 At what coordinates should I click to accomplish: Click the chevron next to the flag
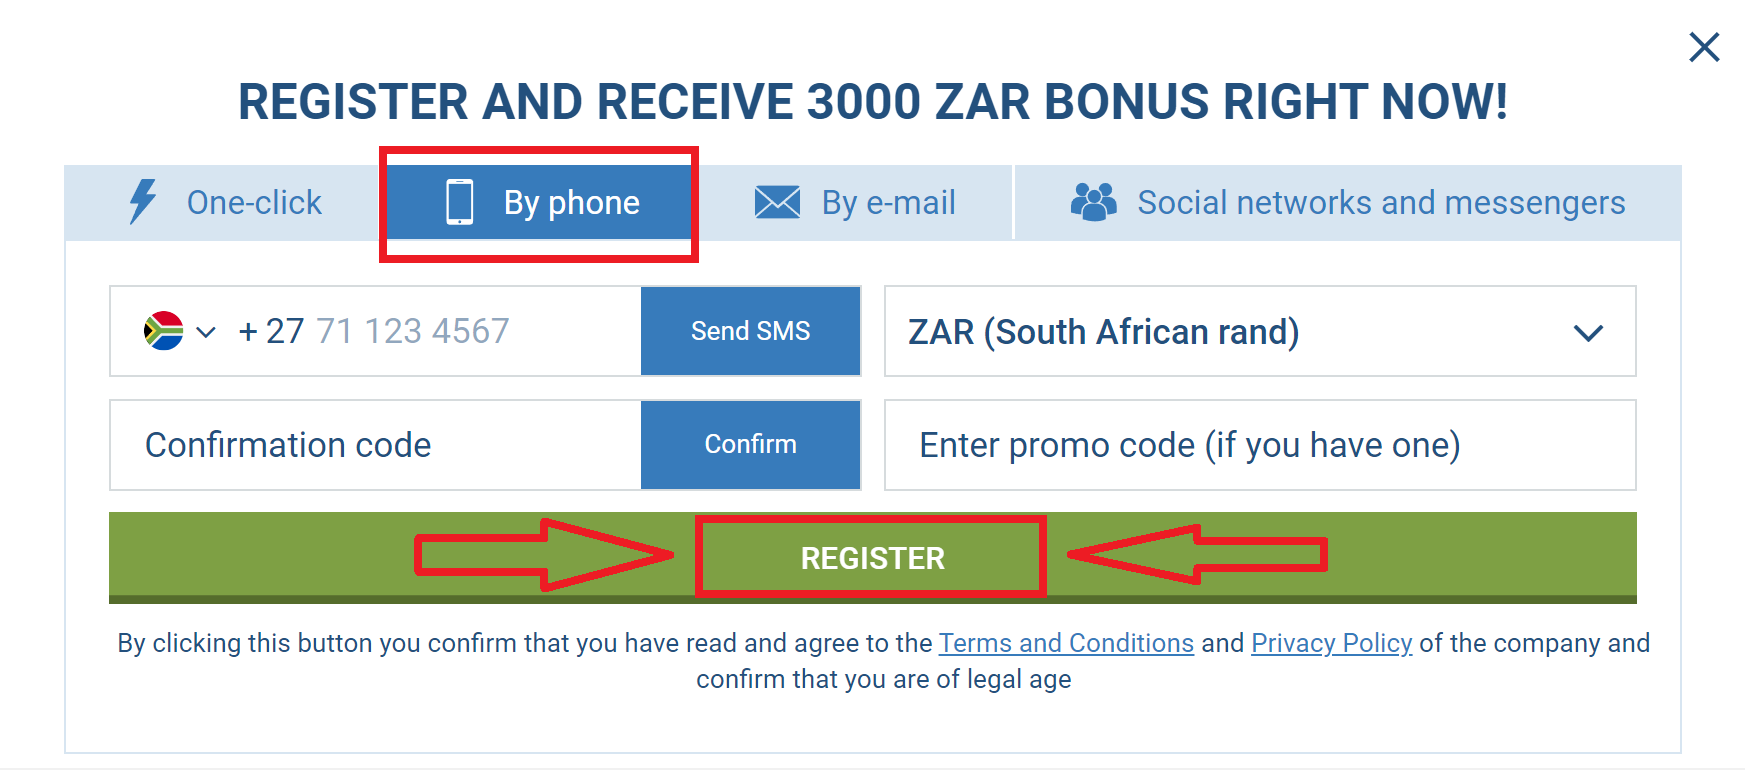207,333
